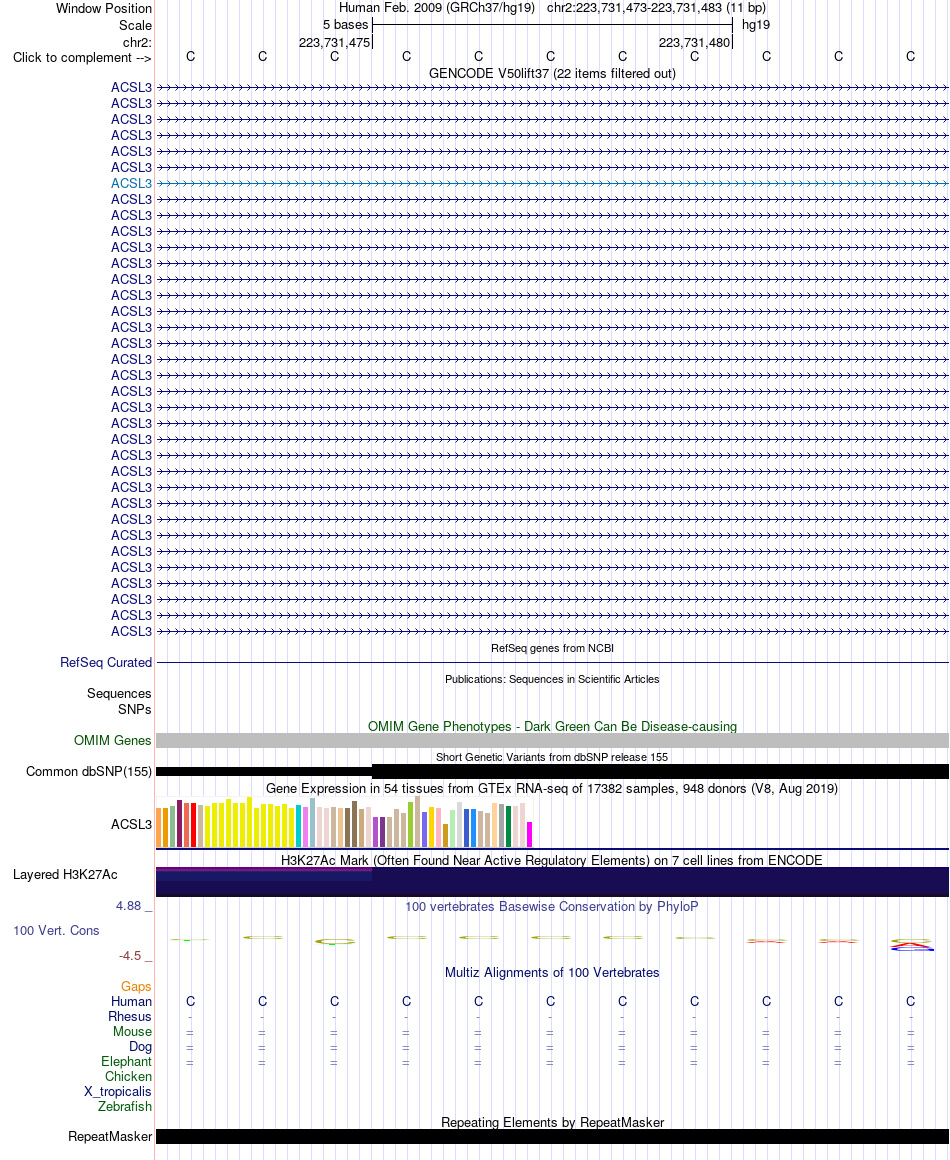
Task: Click the Chicken alignment row label
Action: click(x=128, y=1076)
